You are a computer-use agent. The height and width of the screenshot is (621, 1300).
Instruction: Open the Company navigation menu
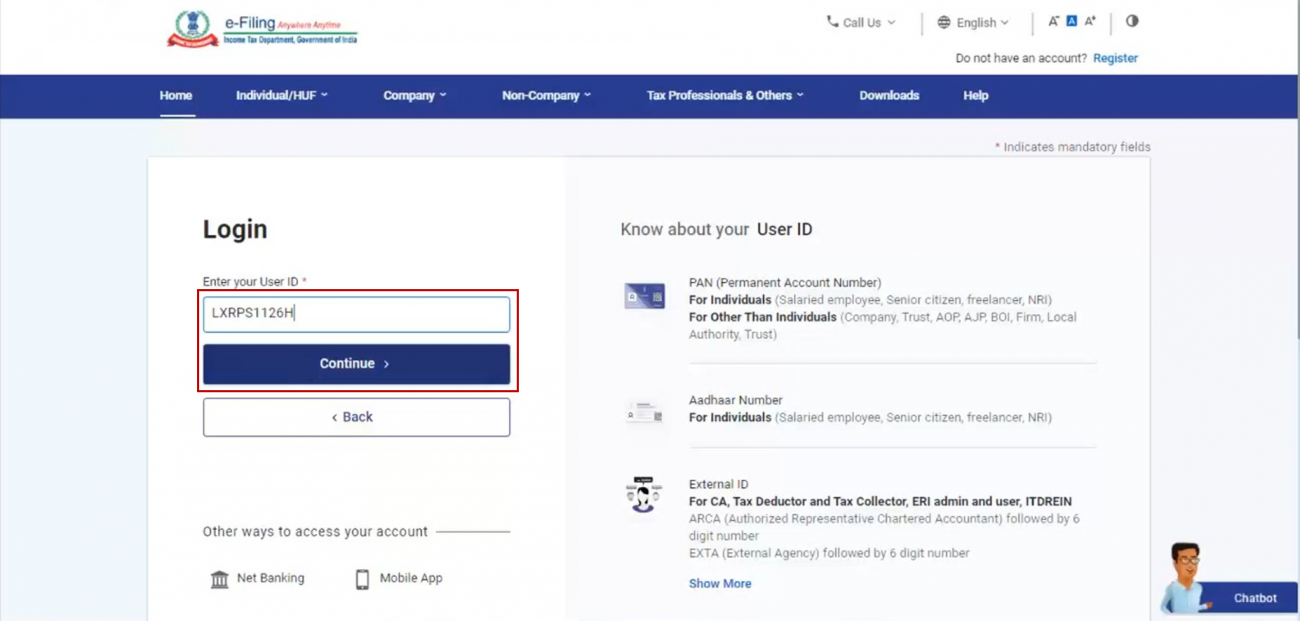pos(415,96)
